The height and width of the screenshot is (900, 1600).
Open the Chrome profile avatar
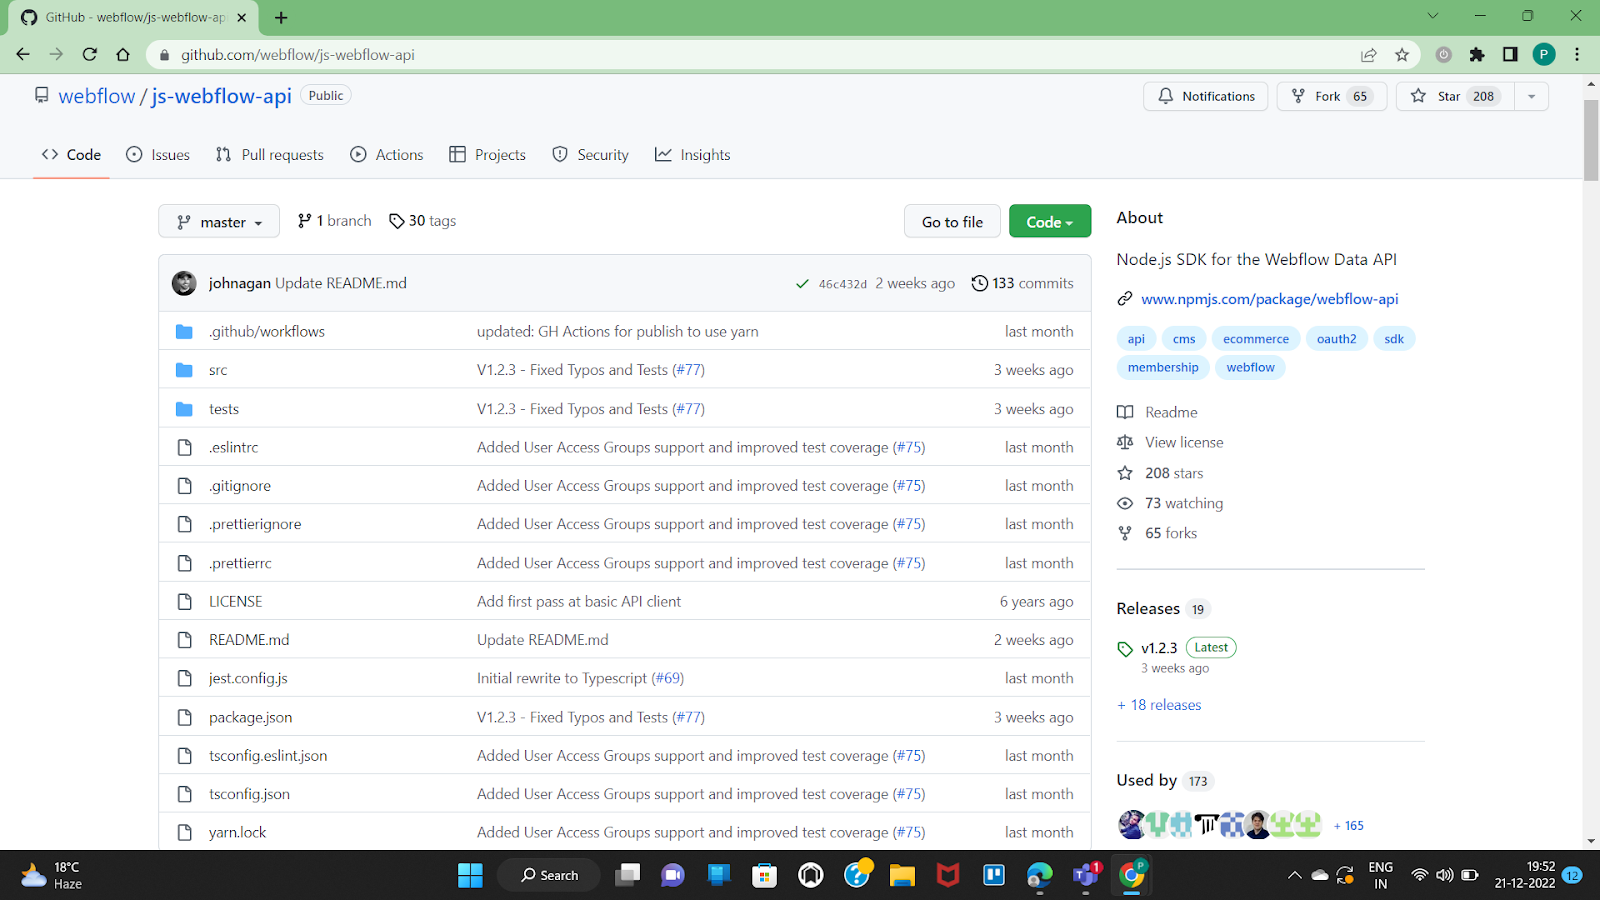point(1544,55)
